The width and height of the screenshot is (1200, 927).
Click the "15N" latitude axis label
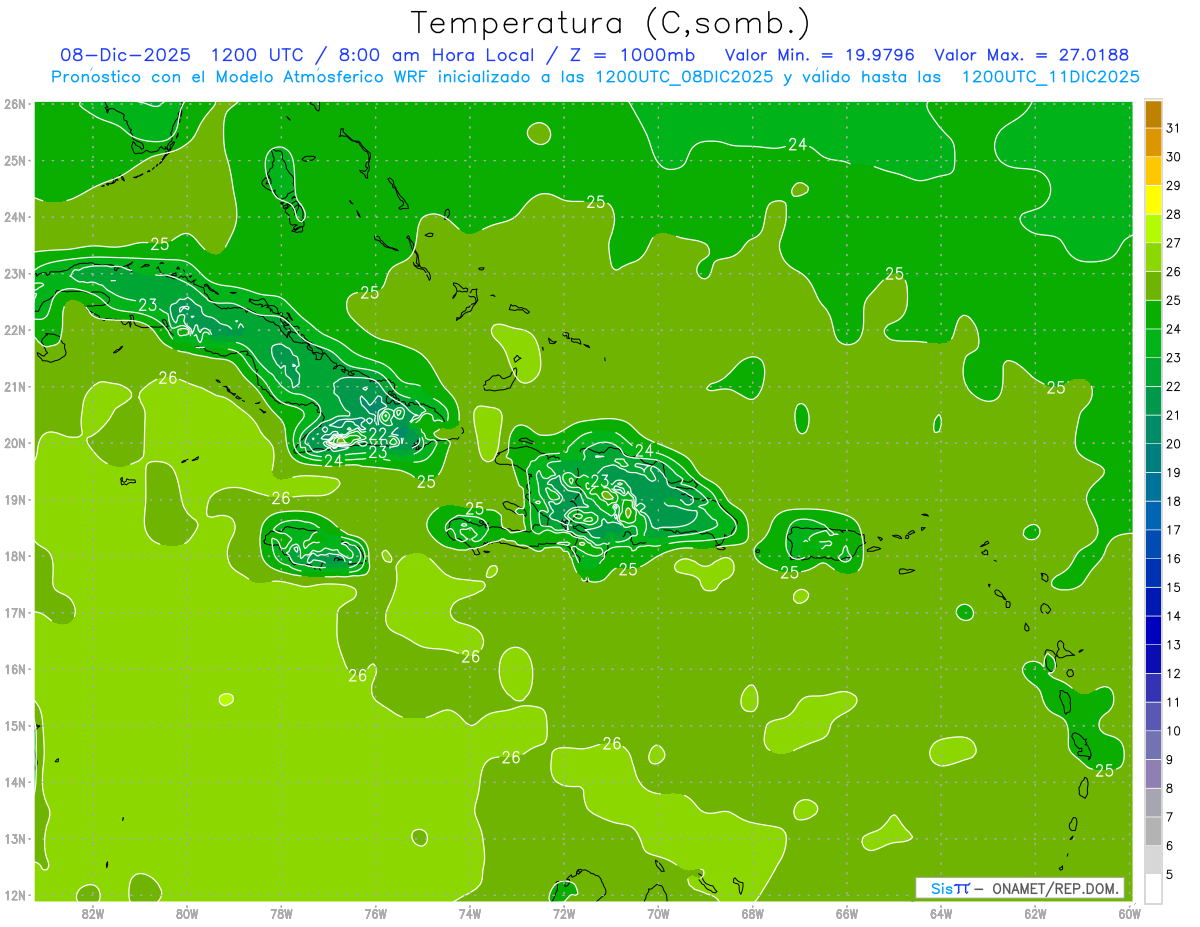[14, 726]
